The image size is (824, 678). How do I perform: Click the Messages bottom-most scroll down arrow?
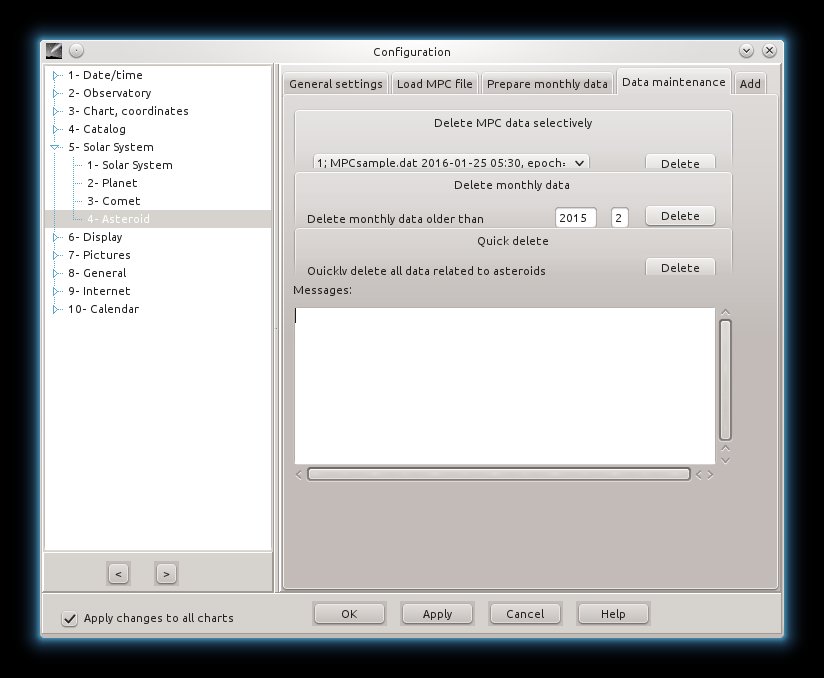pos(725,460)
